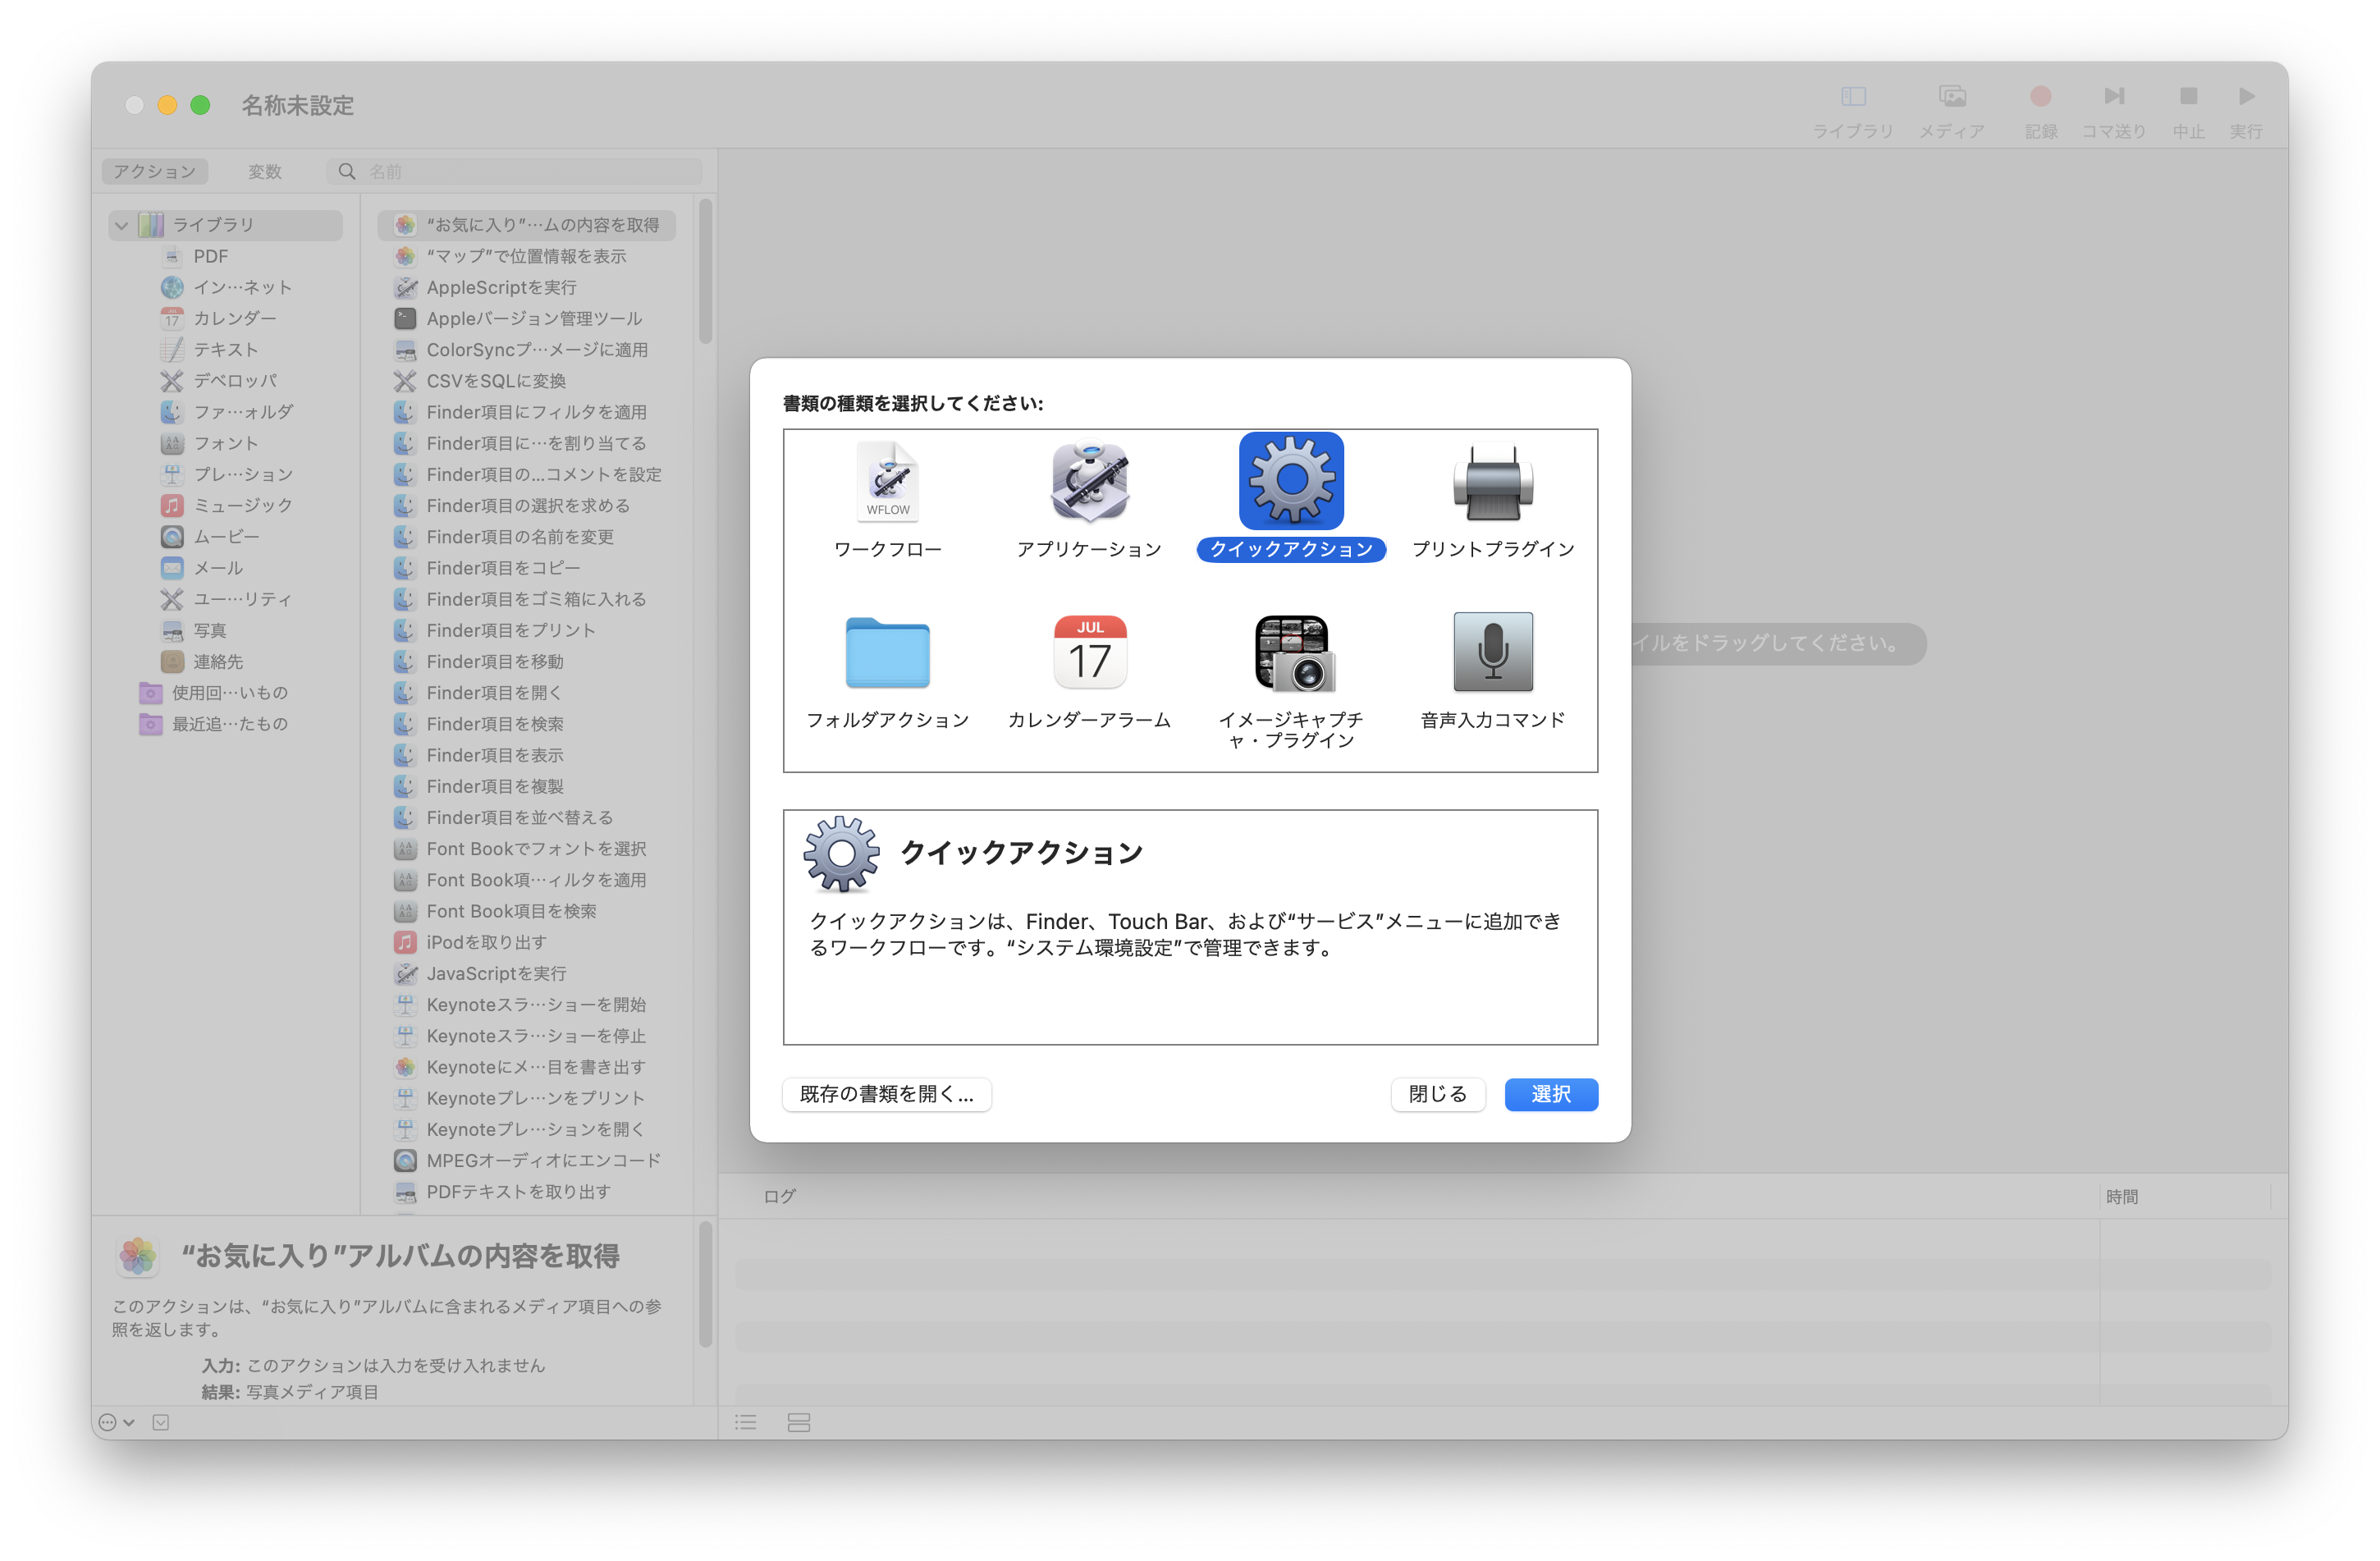Image resolution: width=2380 pixels, height=1561 pixels.
Task: Collapse the ライブラリ disclosure triangle
Action: 122,225
